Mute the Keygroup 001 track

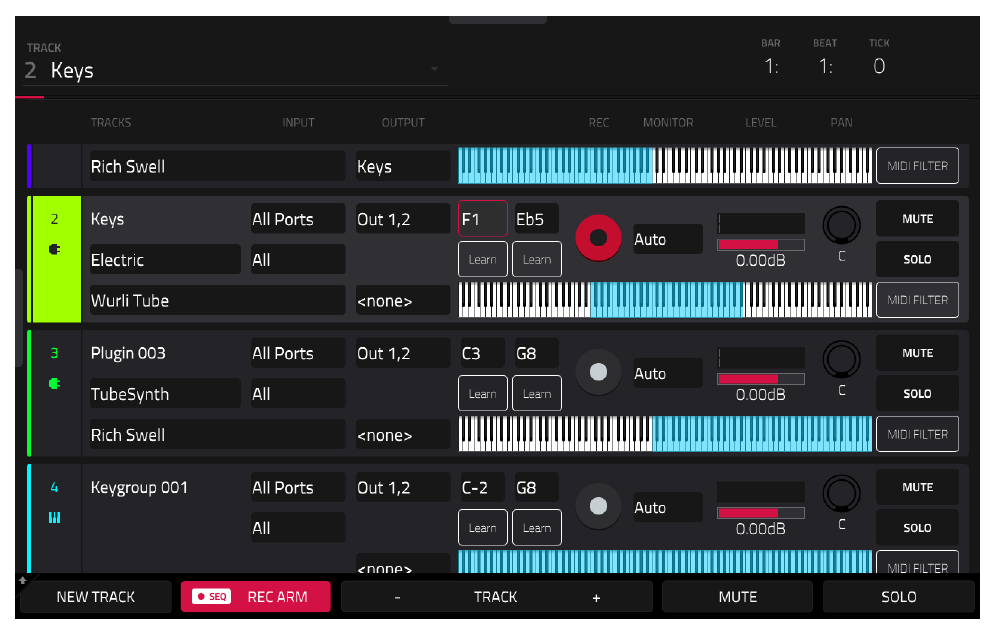(917, 487)
